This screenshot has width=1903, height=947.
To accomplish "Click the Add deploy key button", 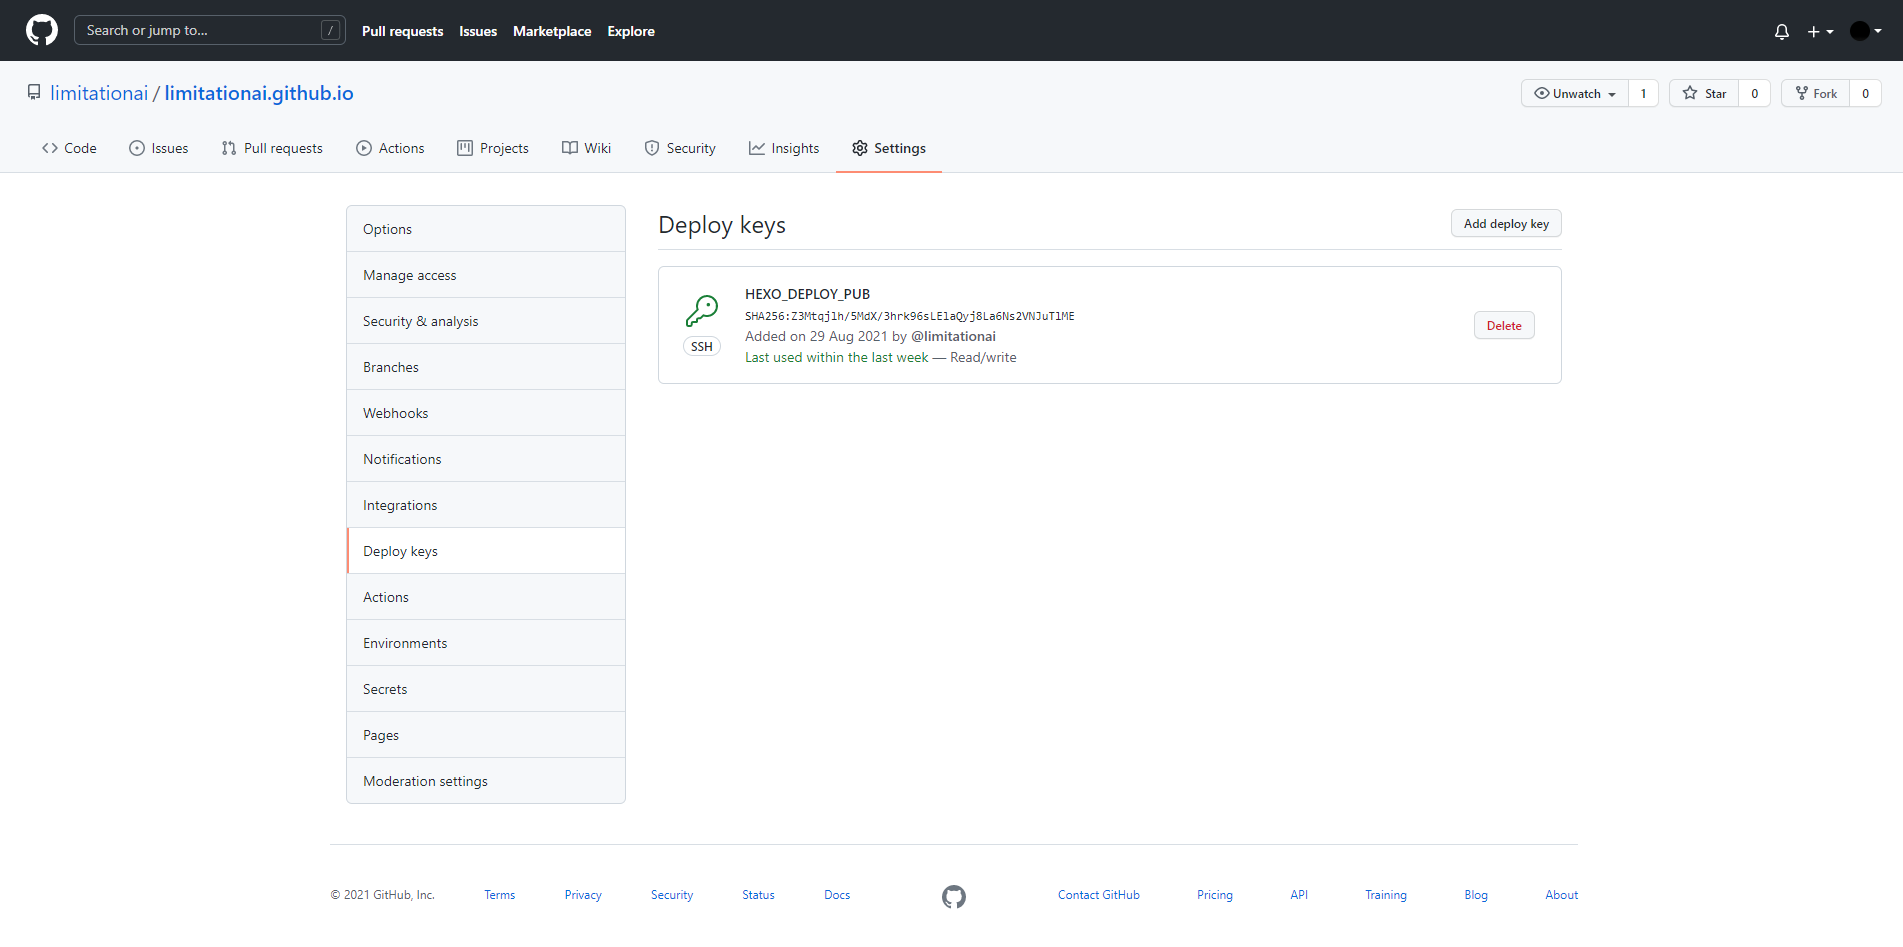I will [x=1506, y=224].
